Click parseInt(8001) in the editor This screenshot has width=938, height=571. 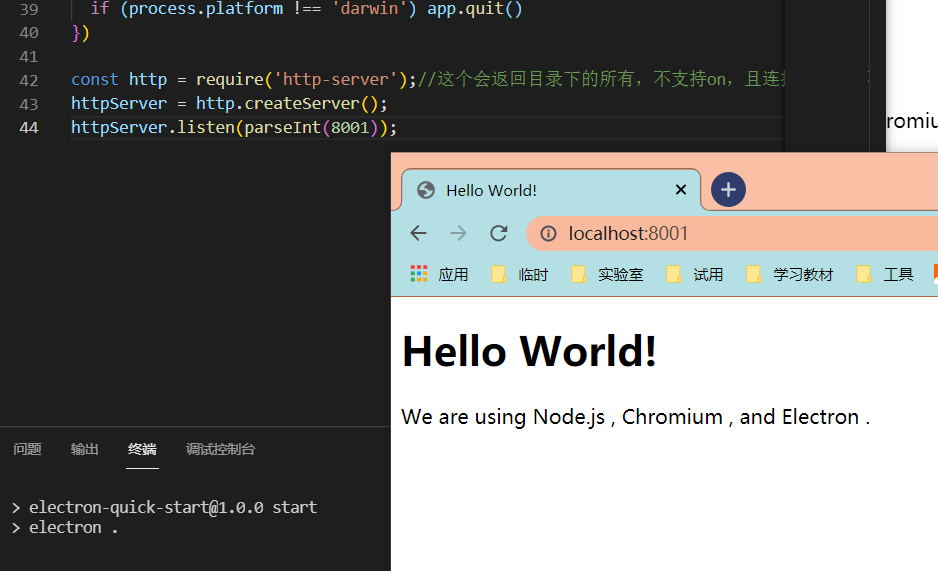coord(312,127)
